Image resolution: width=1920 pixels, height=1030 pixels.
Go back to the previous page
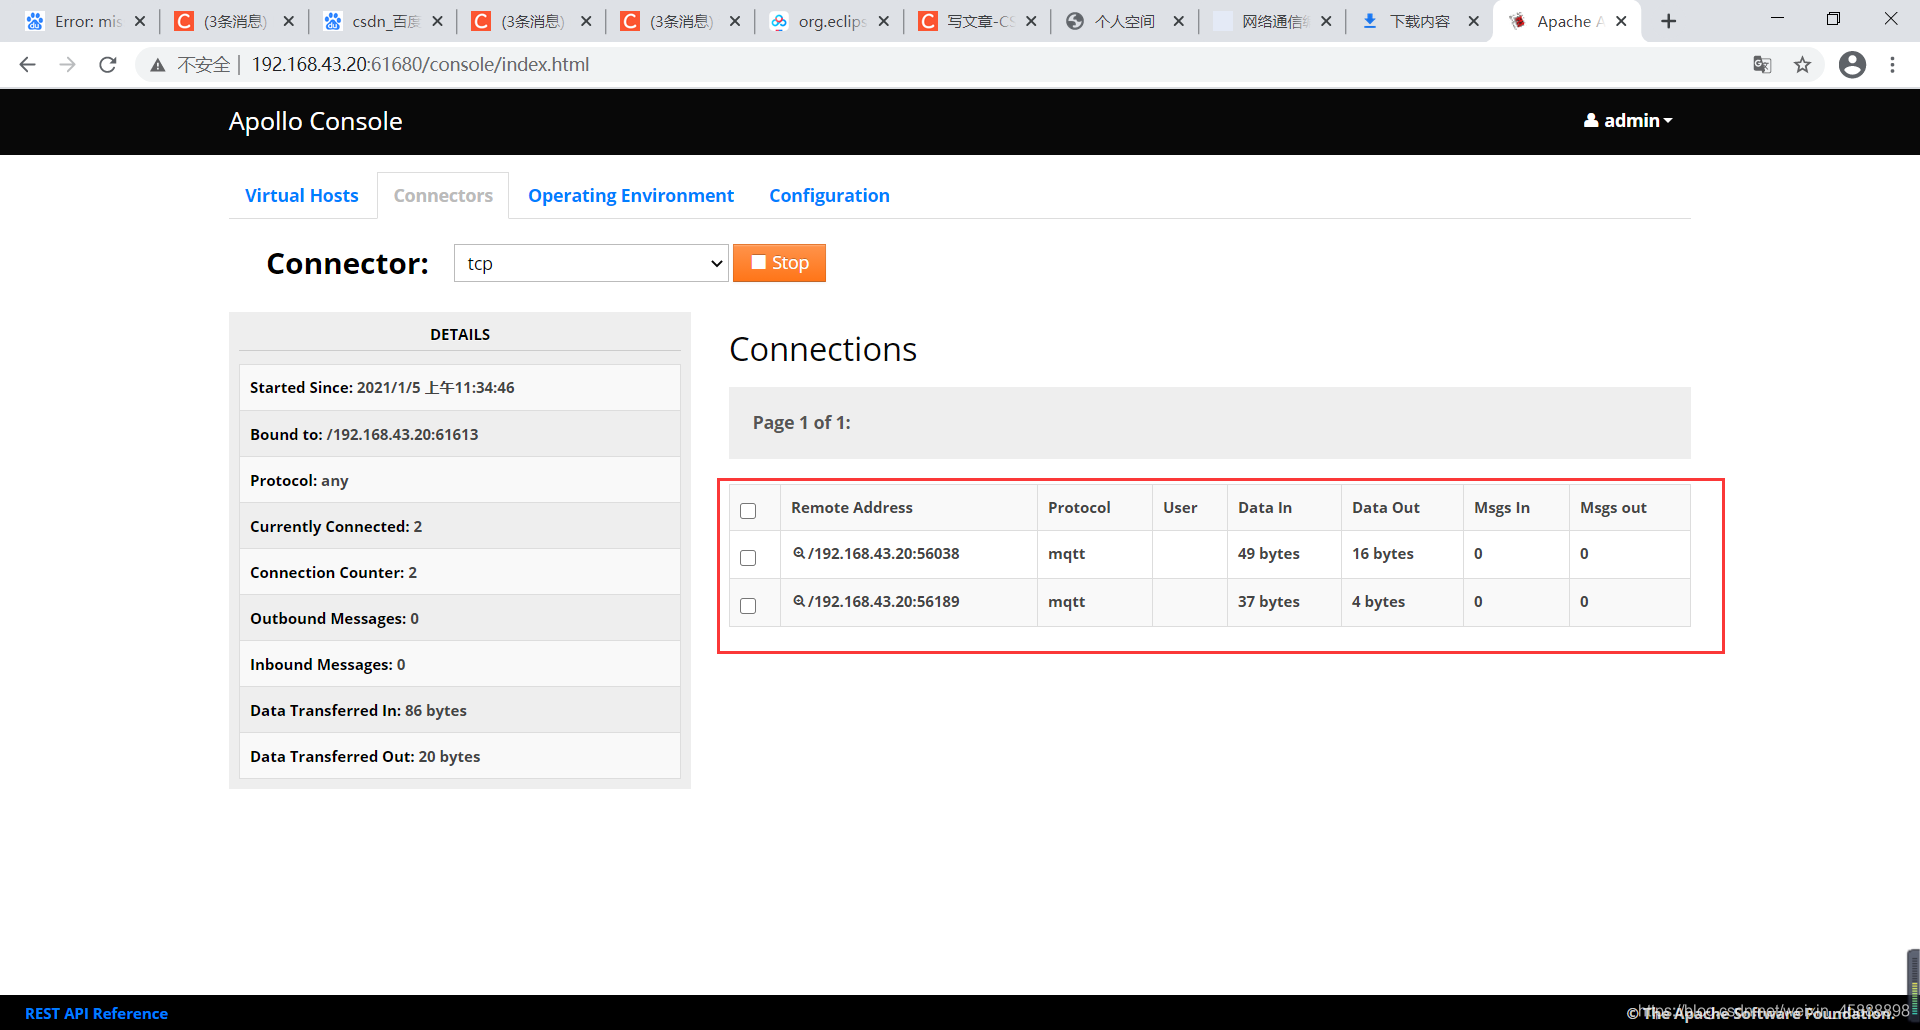pyautogui.click(x=27, y=65)
